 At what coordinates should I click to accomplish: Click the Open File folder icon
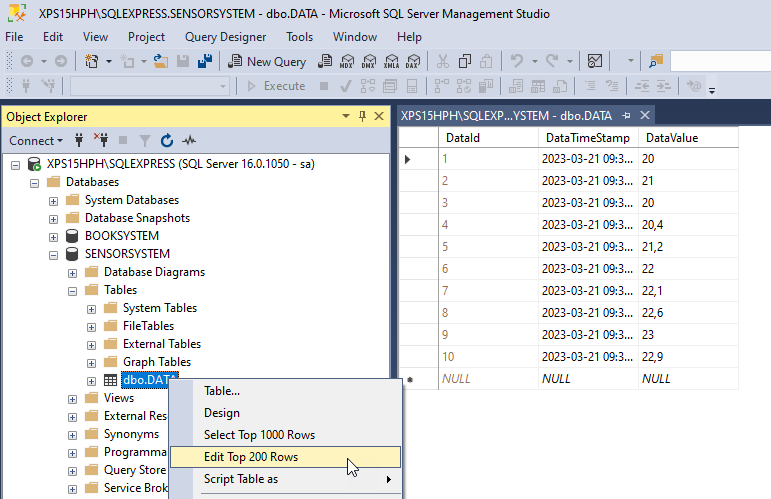(161, 61)
